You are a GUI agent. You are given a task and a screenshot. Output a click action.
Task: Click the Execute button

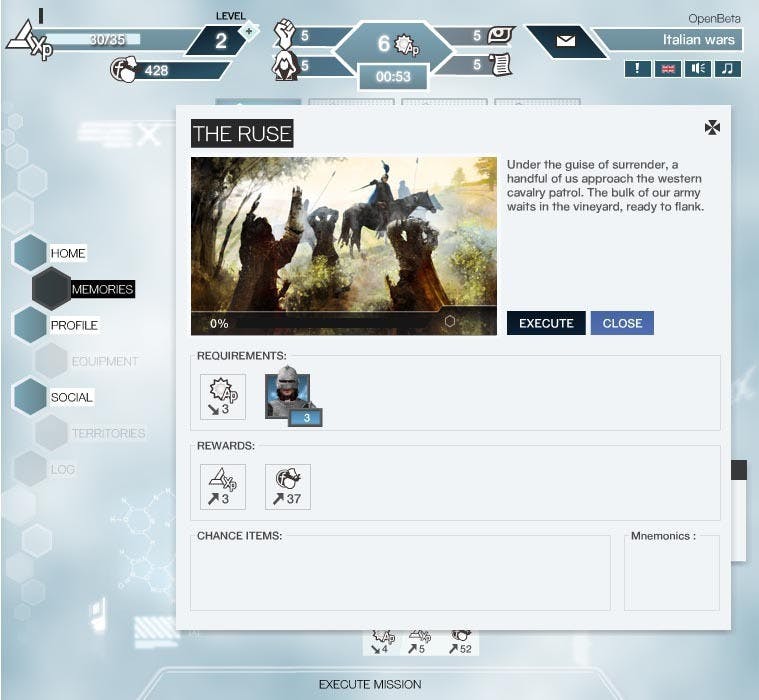(x=546, y=323)
